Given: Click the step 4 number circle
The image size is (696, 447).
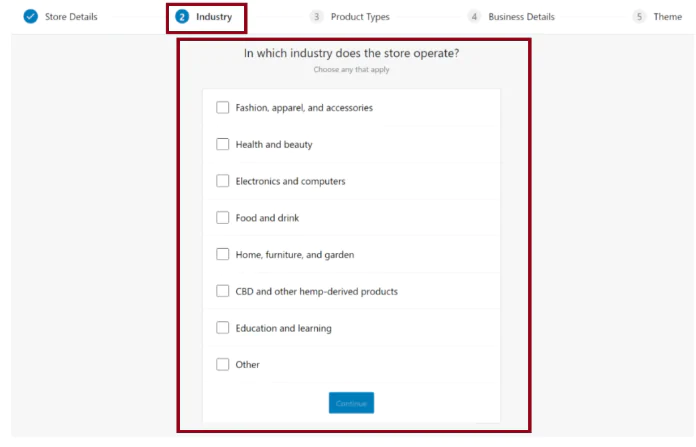Looking at the screenshot, I should point(474,17).
